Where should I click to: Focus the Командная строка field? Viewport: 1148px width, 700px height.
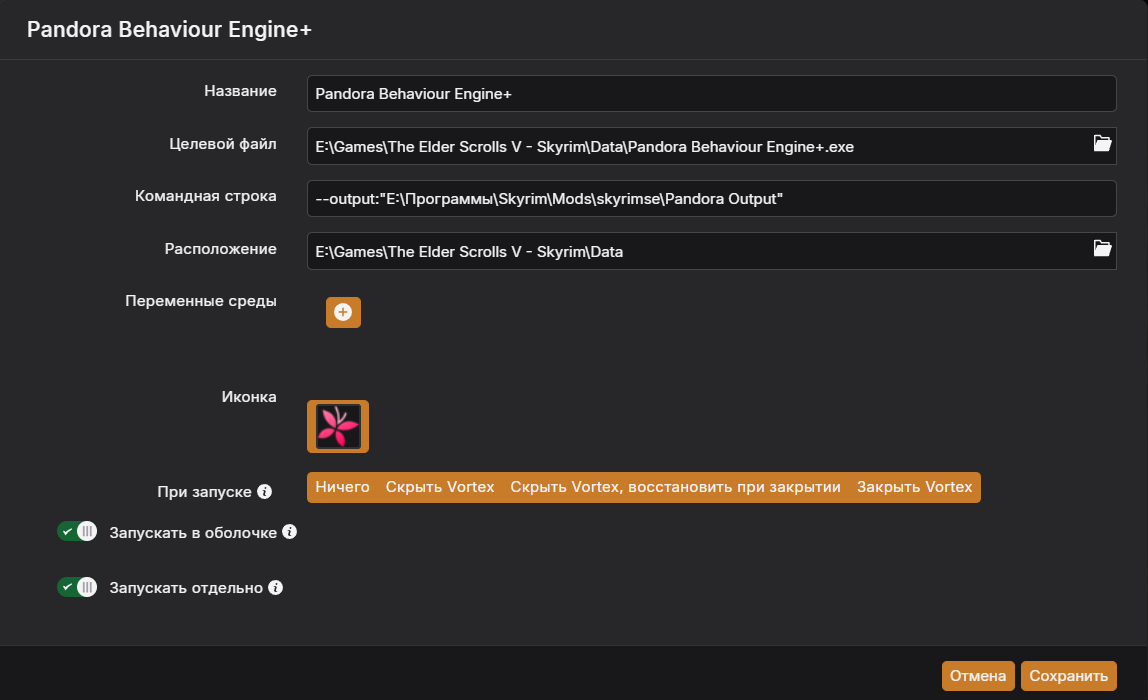tap(711, 198)
